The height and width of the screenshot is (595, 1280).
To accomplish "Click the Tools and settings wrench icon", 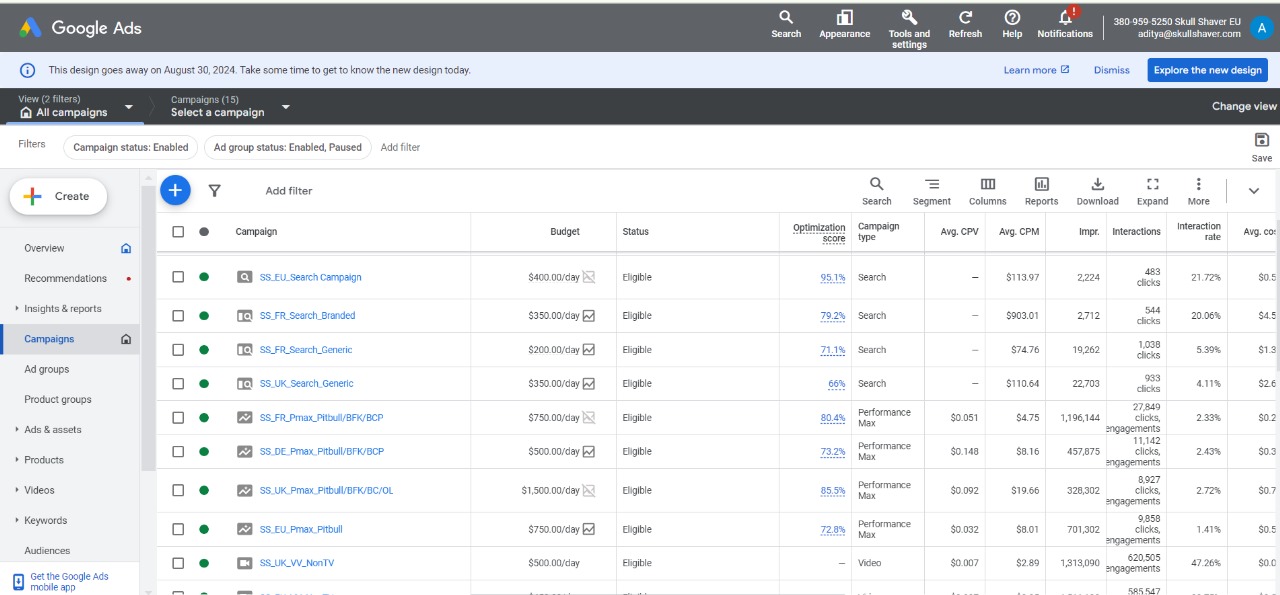I will coord(909,18).
